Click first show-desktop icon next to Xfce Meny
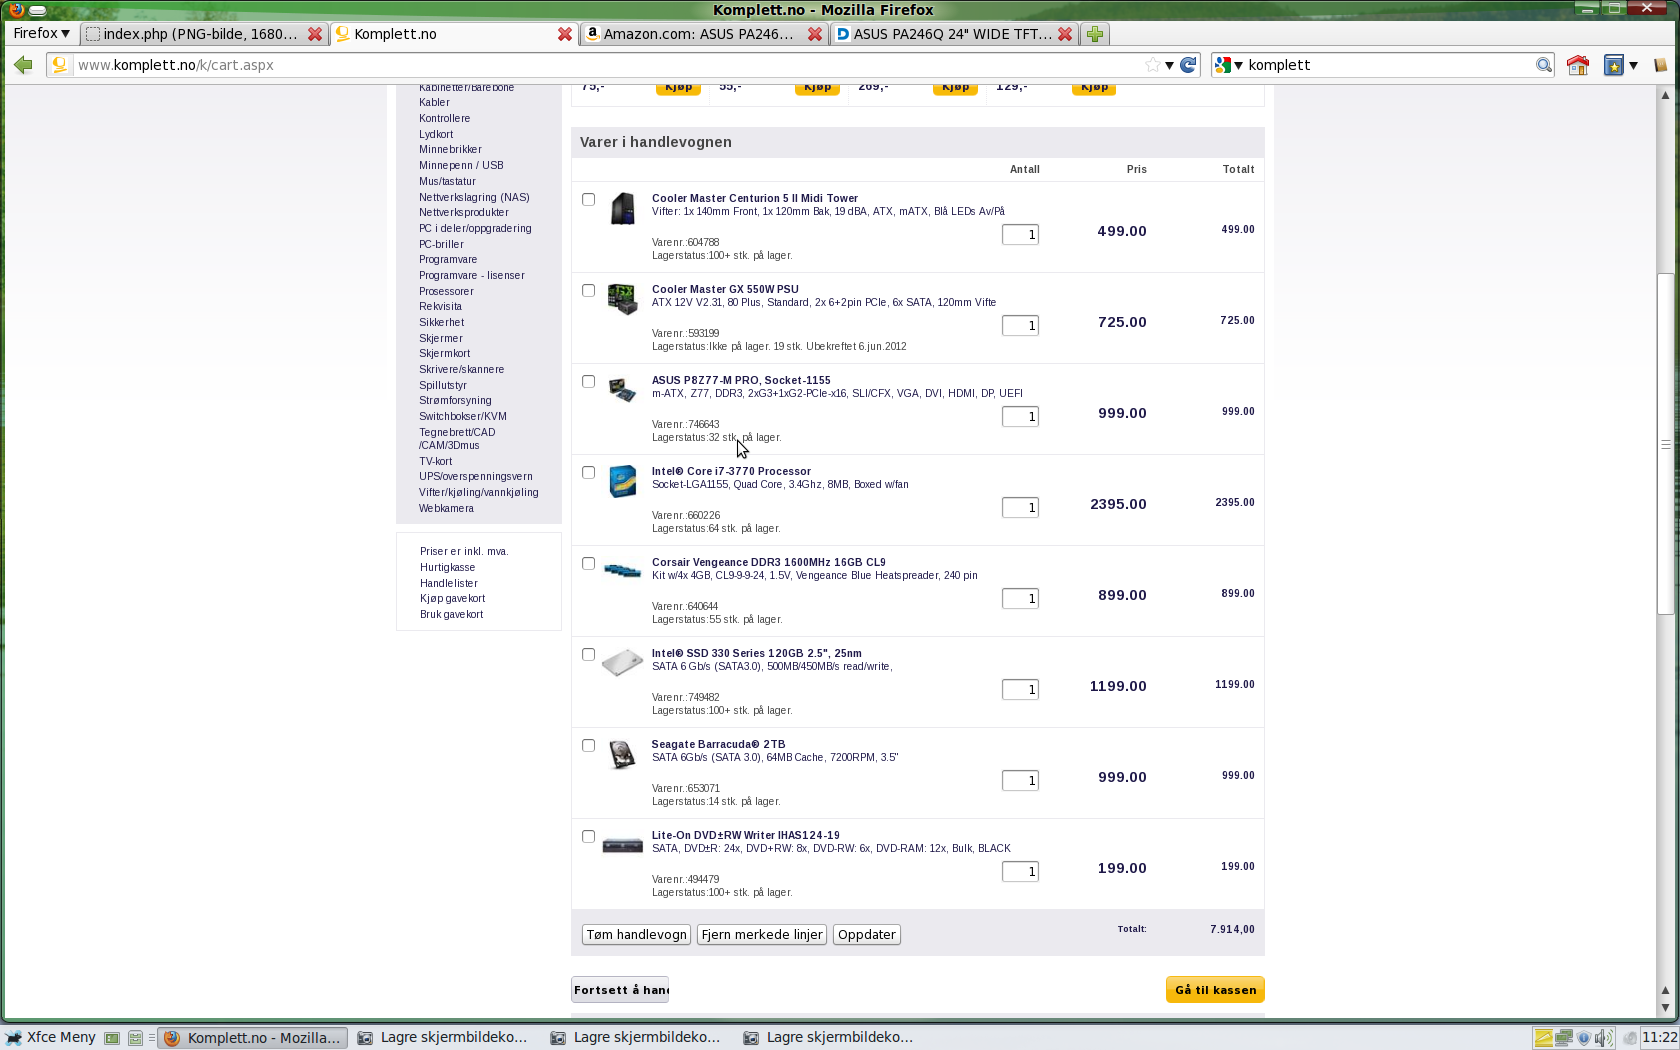This screenshot has height=1050, width=1680. 112,1038
